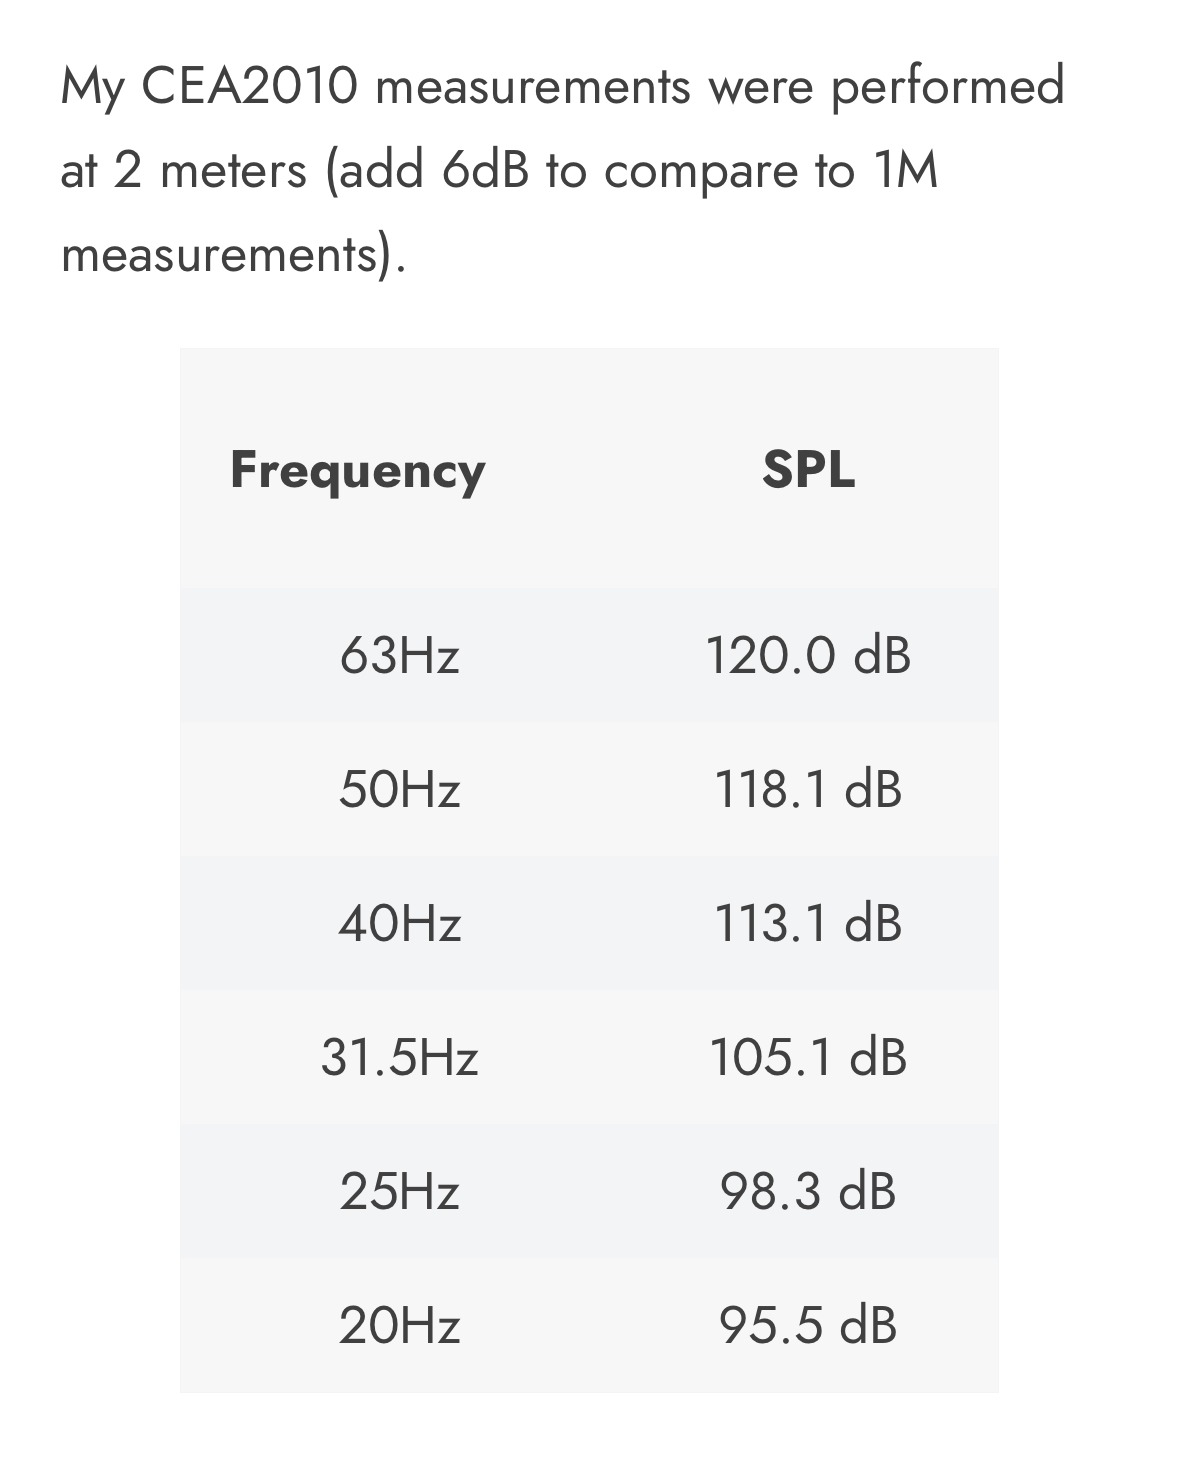Select the 63Hz frequency cell
The image size is (1179, 1461).
click(399, 656)
